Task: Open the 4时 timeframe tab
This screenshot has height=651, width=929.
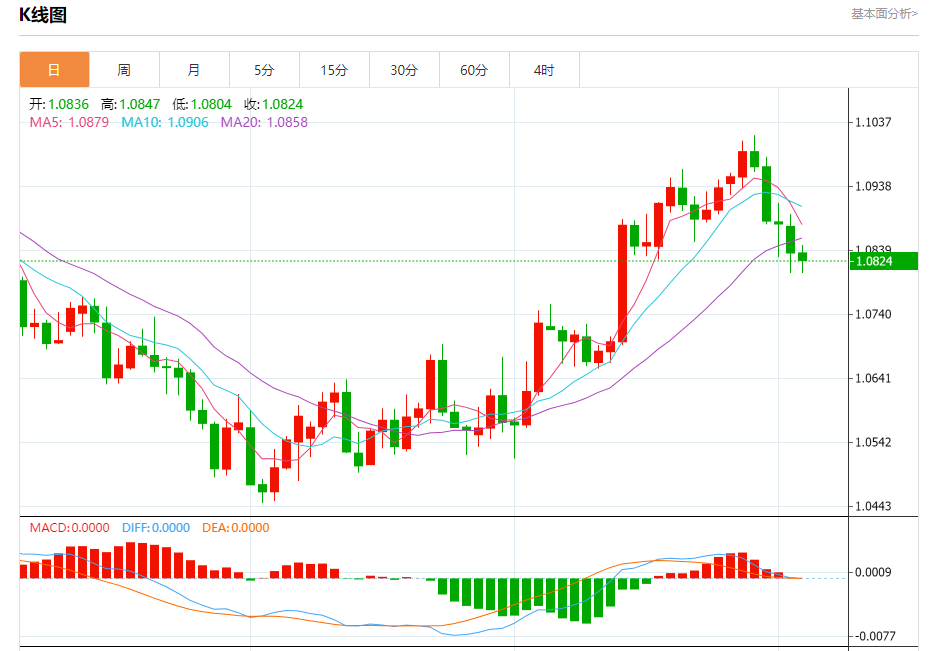Action: 544,70
